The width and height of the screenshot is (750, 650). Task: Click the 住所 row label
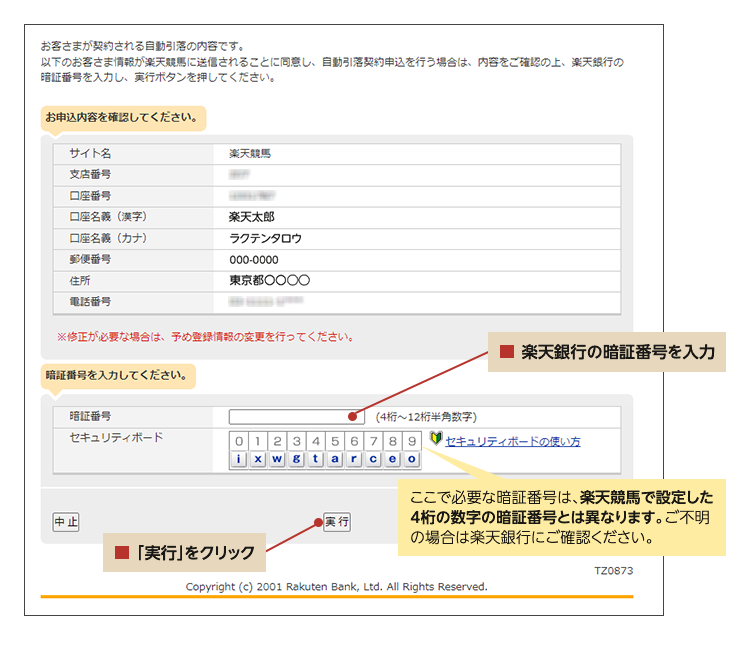point(80,280)
